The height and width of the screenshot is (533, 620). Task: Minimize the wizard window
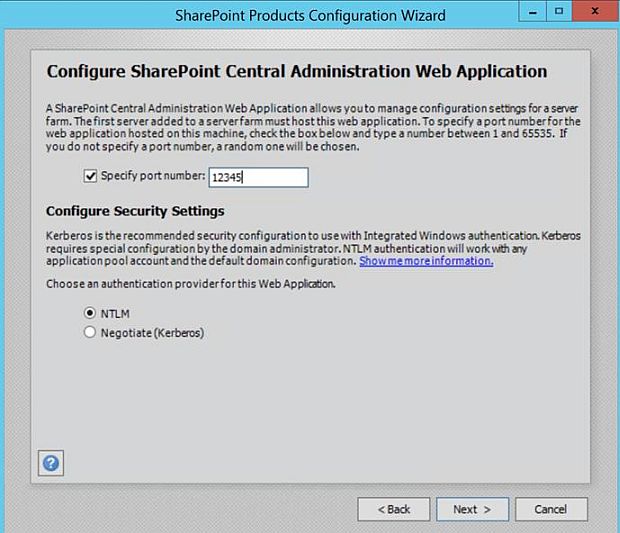[533, 11]
